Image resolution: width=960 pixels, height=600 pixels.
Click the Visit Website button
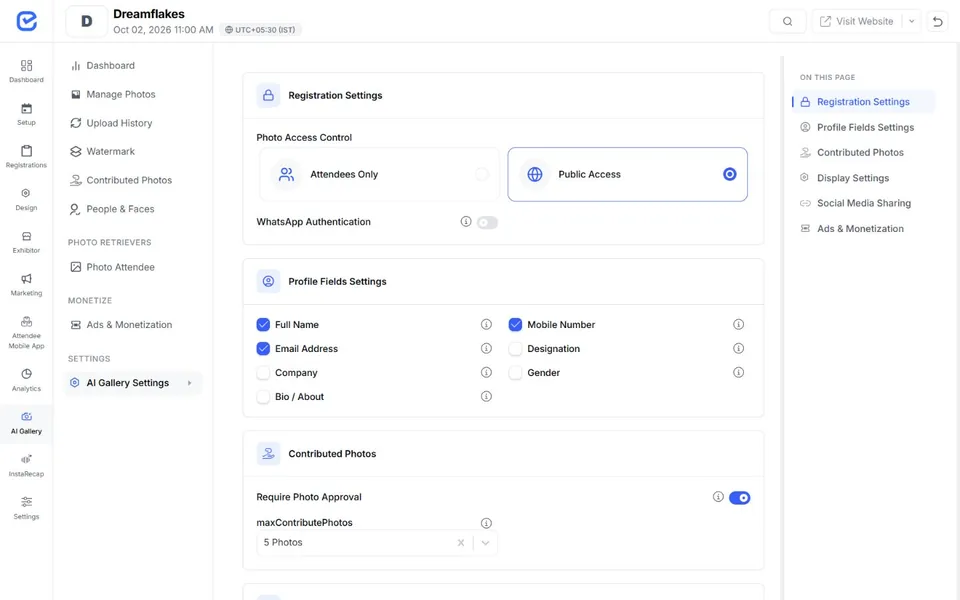[857, 21]
